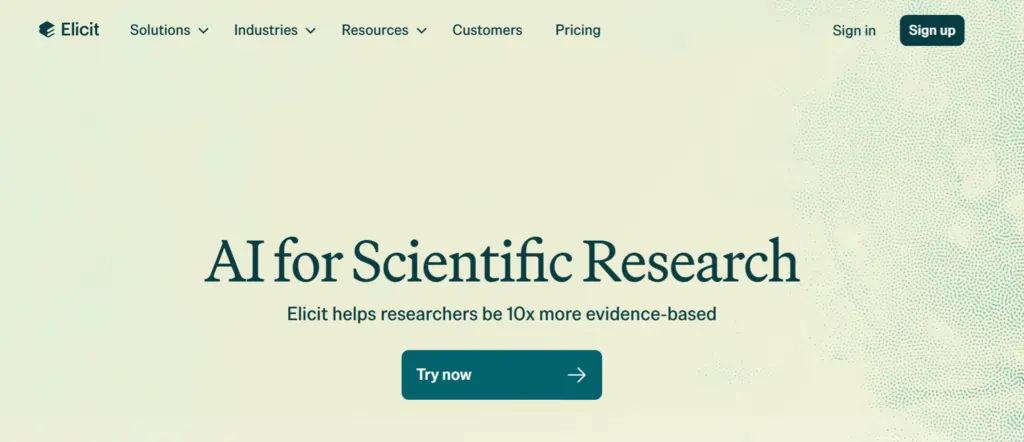The height and width of the screenshot is (442, 1024).
Task: Click the word "Research" in the headline
Action: [x=692, y=262]
